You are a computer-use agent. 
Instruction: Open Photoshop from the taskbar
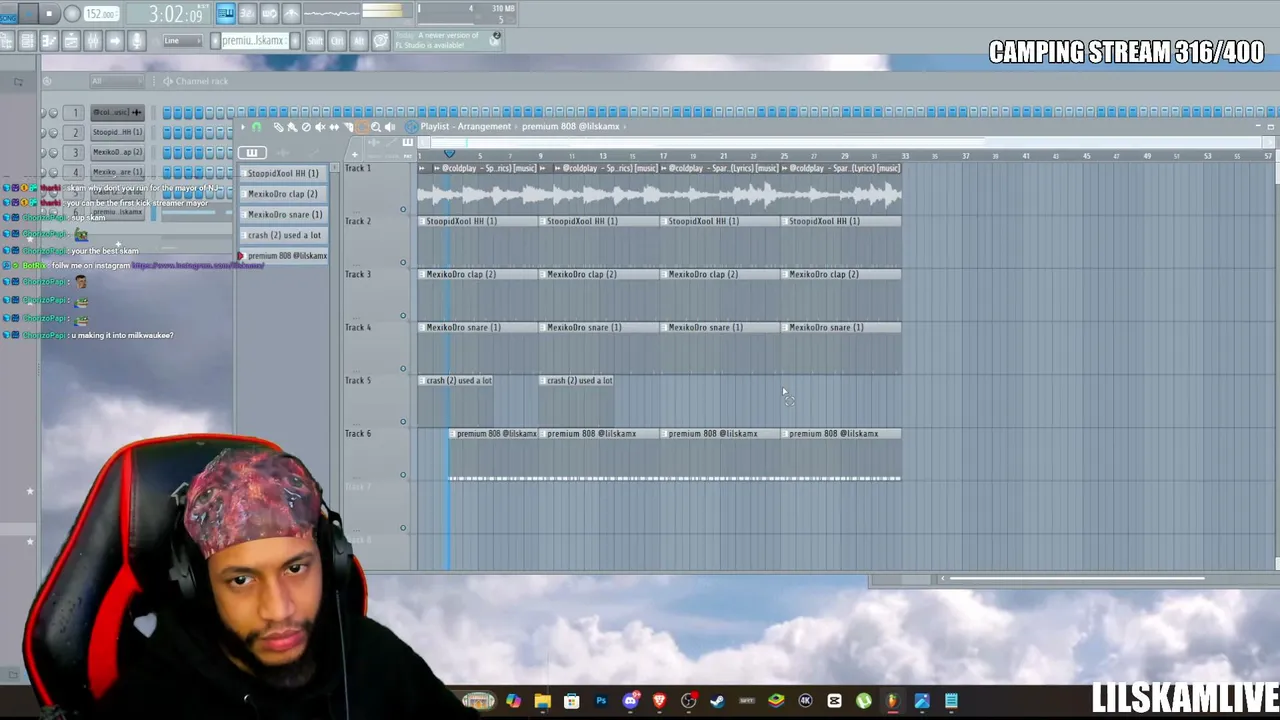[x=601, y=701]
